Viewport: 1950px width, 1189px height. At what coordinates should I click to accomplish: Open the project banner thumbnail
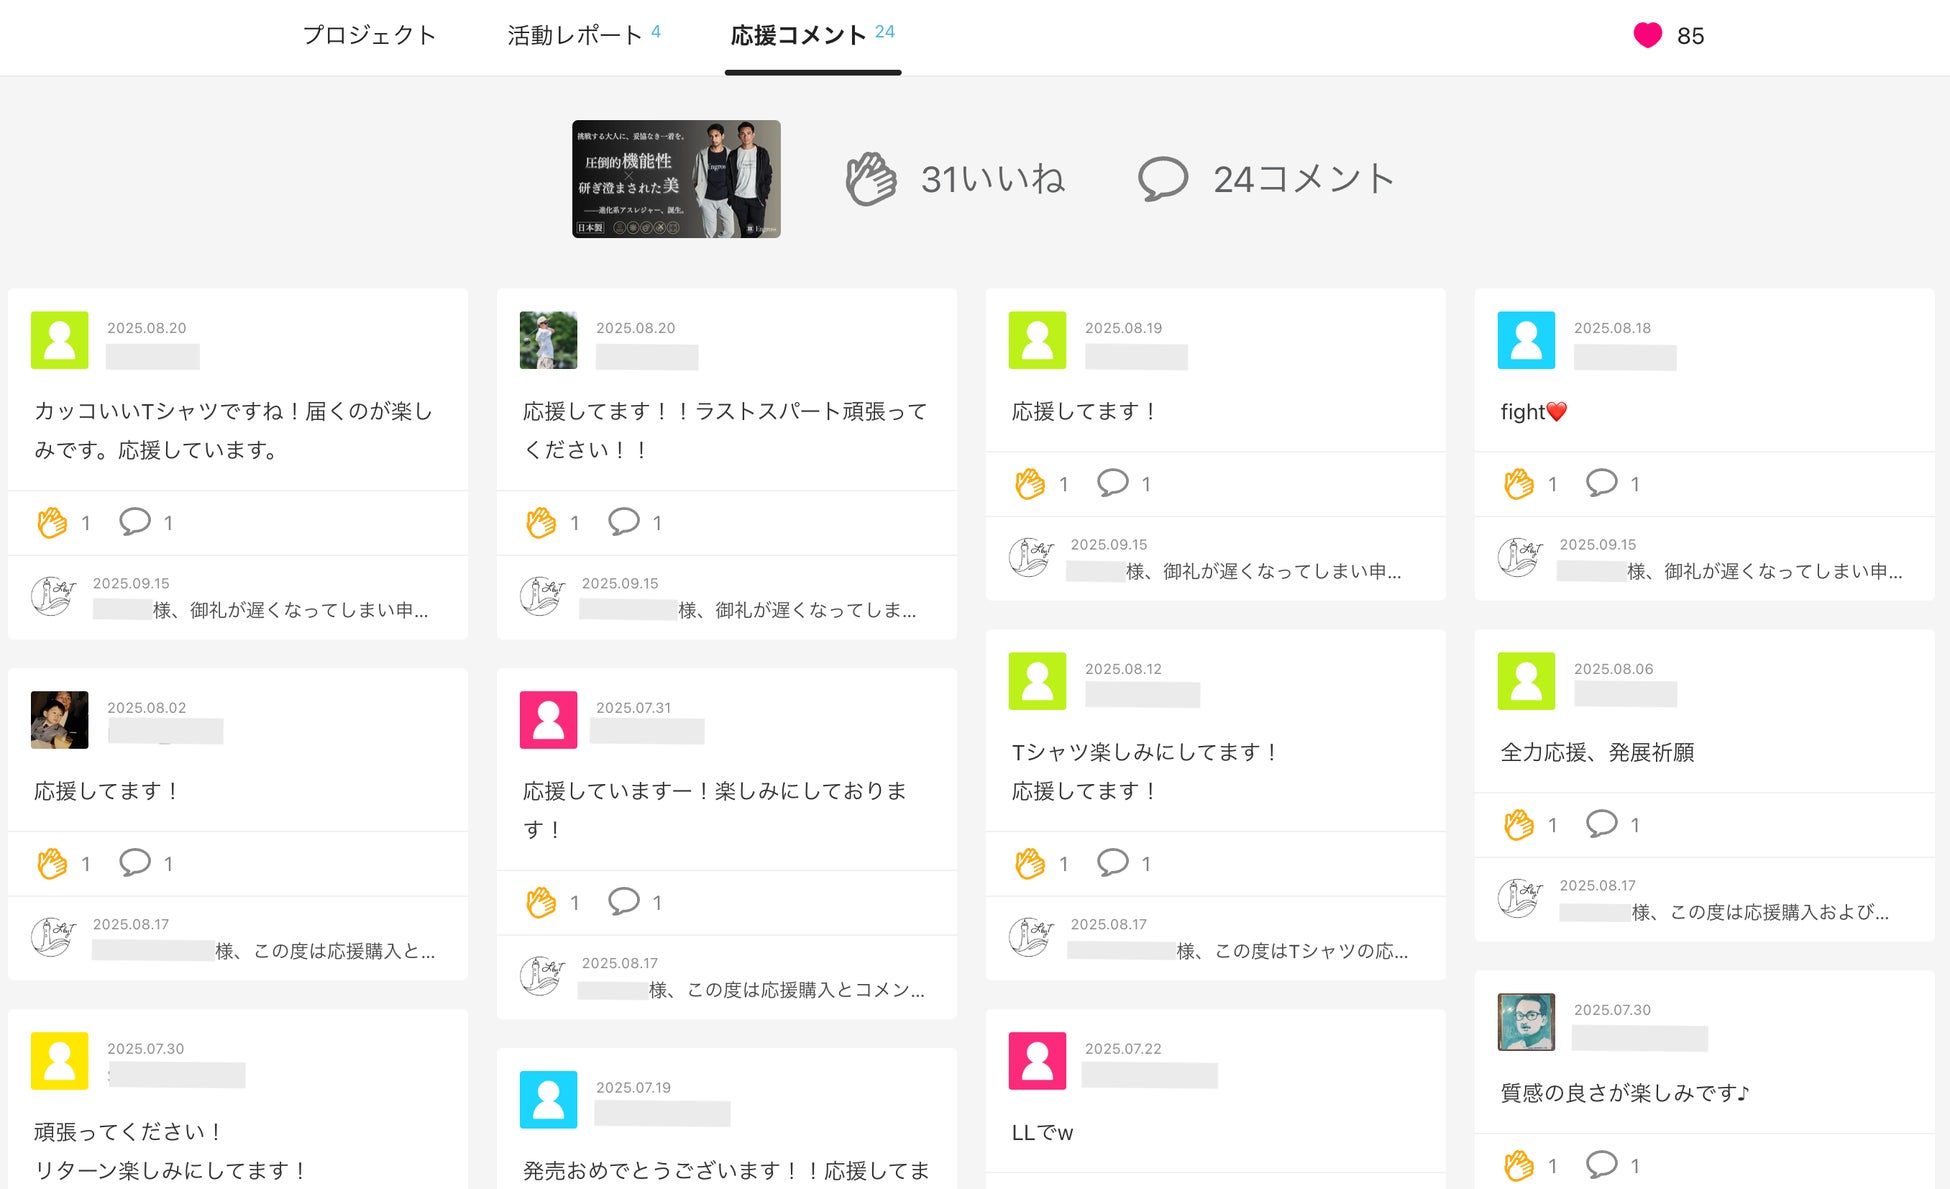(x=676, y=179)
